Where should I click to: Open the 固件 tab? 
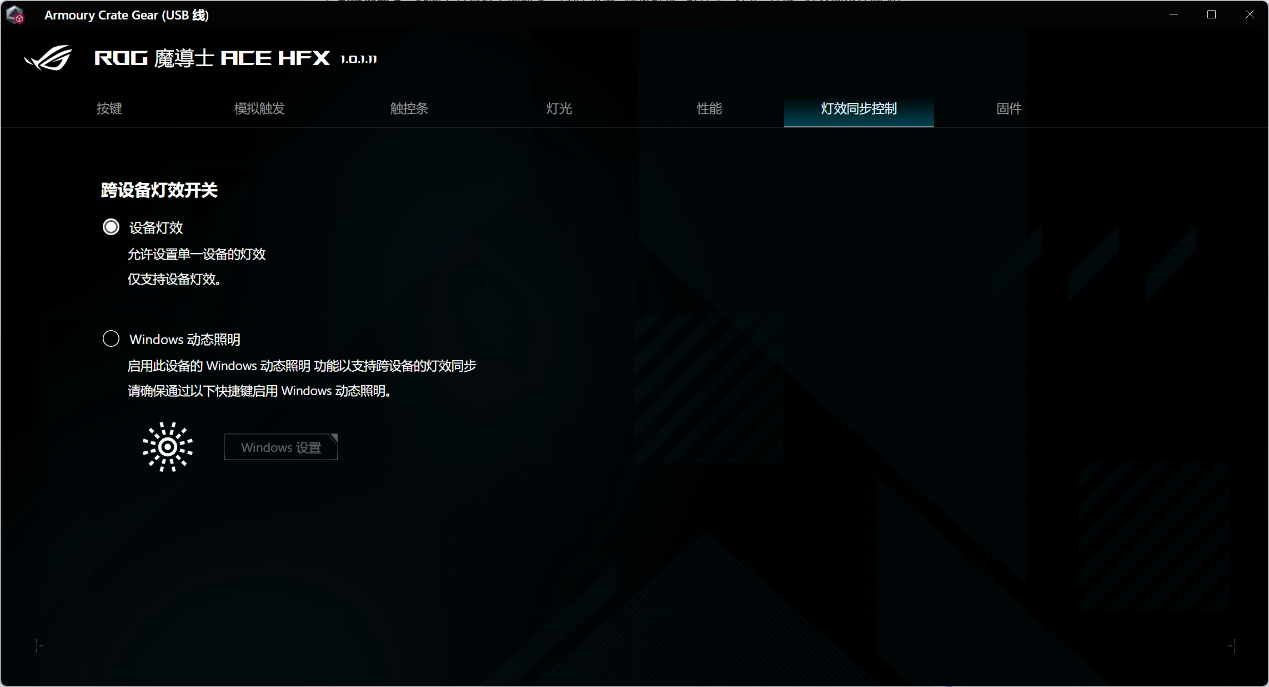[1009, 108]
